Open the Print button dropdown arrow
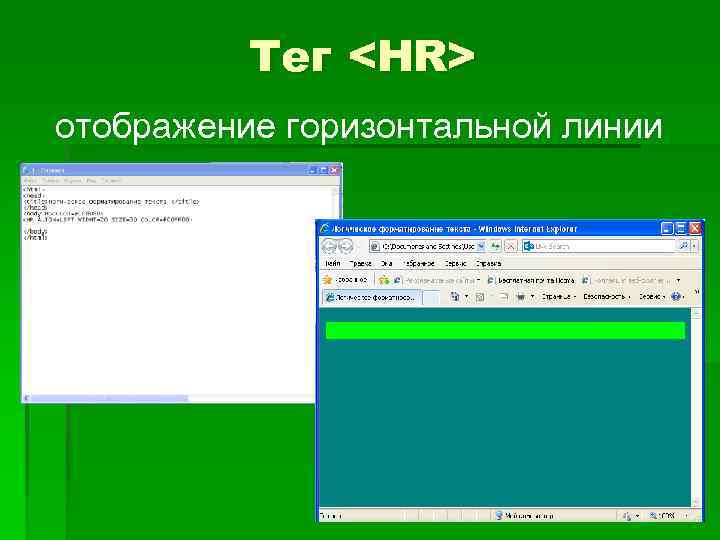This screenshot has width=720, height=540. pyautogui.click(x=532, y=297)
